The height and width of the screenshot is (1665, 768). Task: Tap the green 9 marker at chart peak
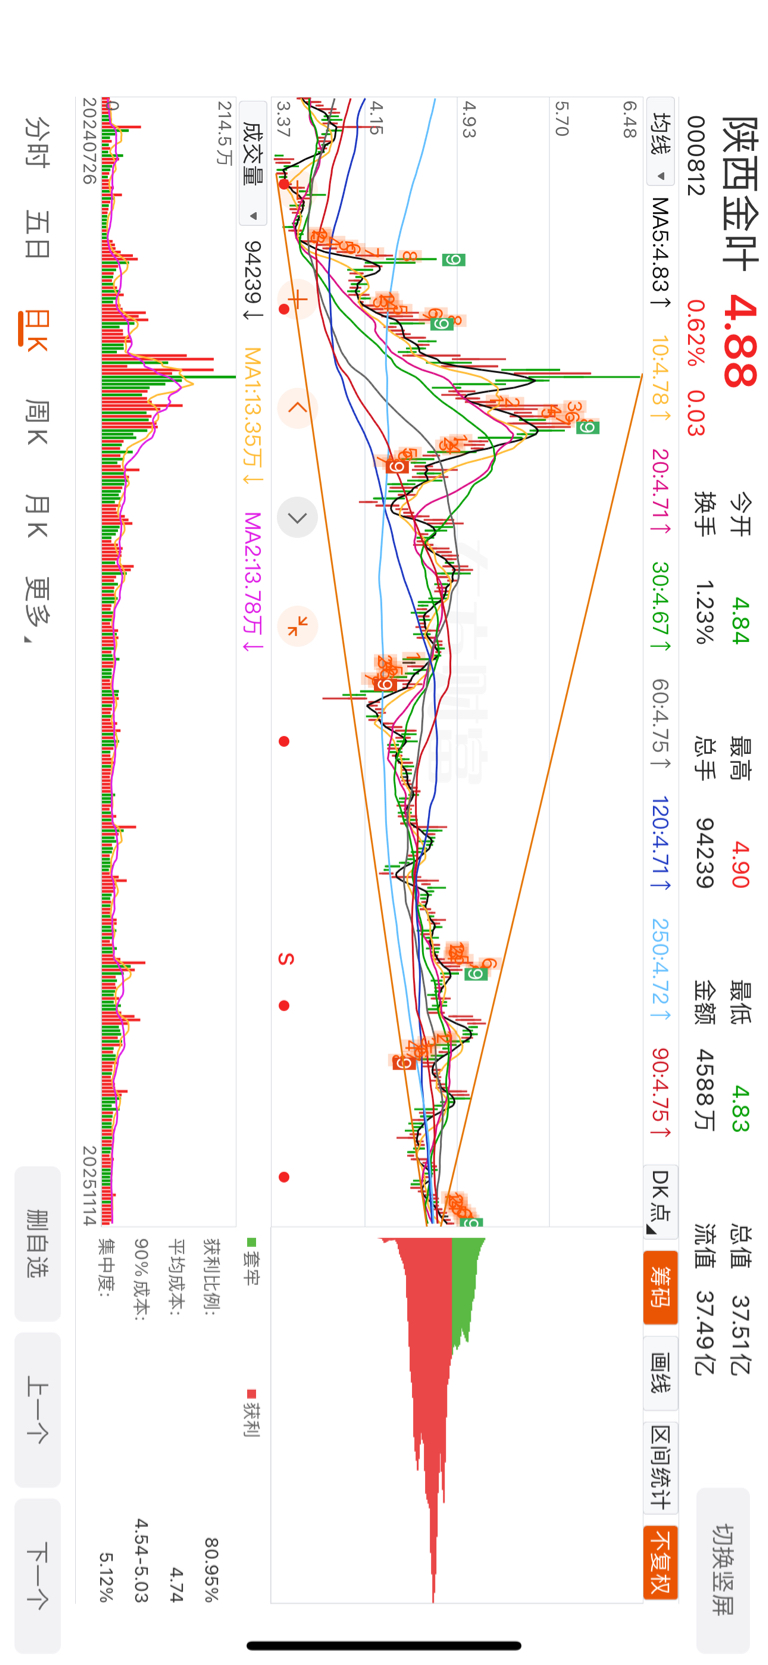click(587, 428)
